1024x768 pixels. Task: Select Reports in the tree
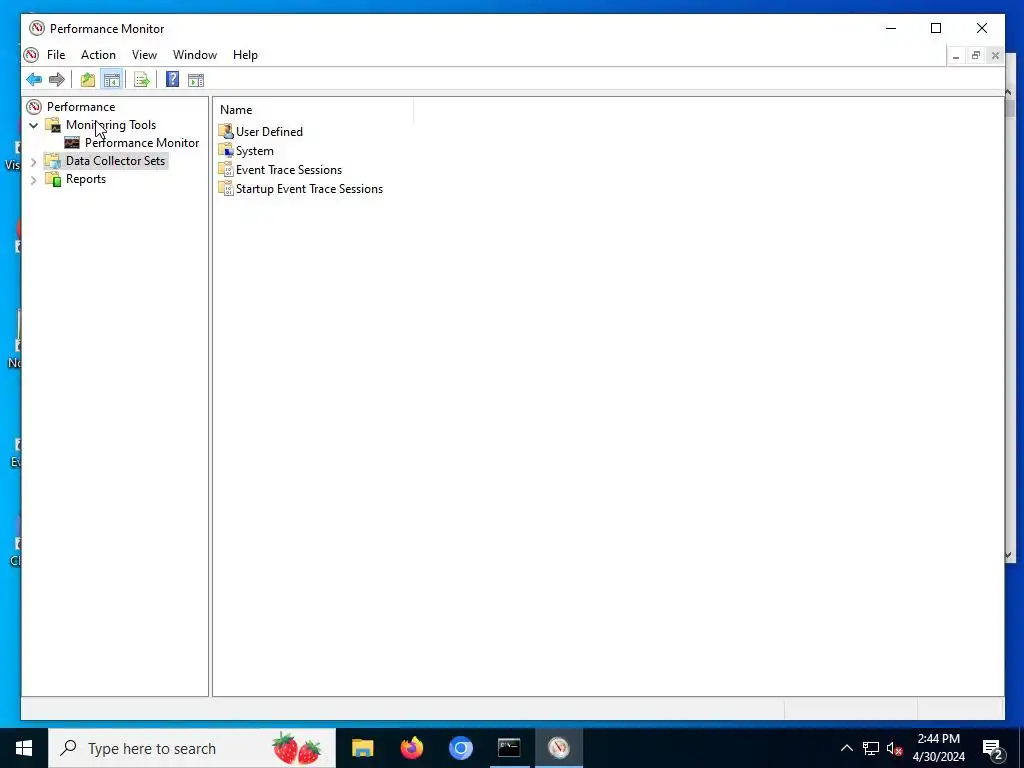point(86,179)
